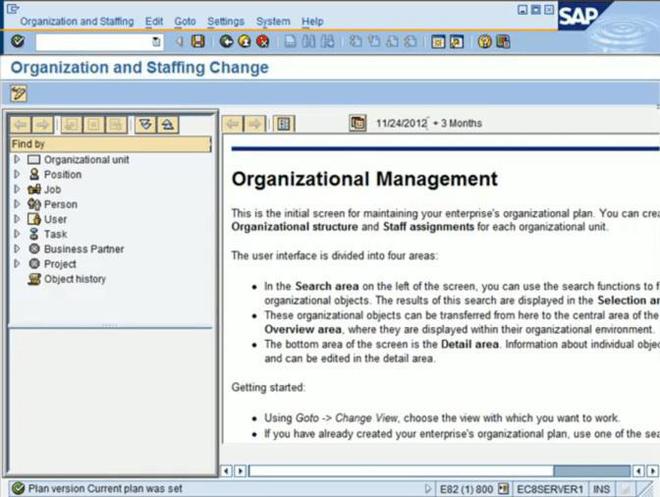Click the column configuration icon in overview toolbar
This screenshot has height=497, width=660.
tap(284, 124)
